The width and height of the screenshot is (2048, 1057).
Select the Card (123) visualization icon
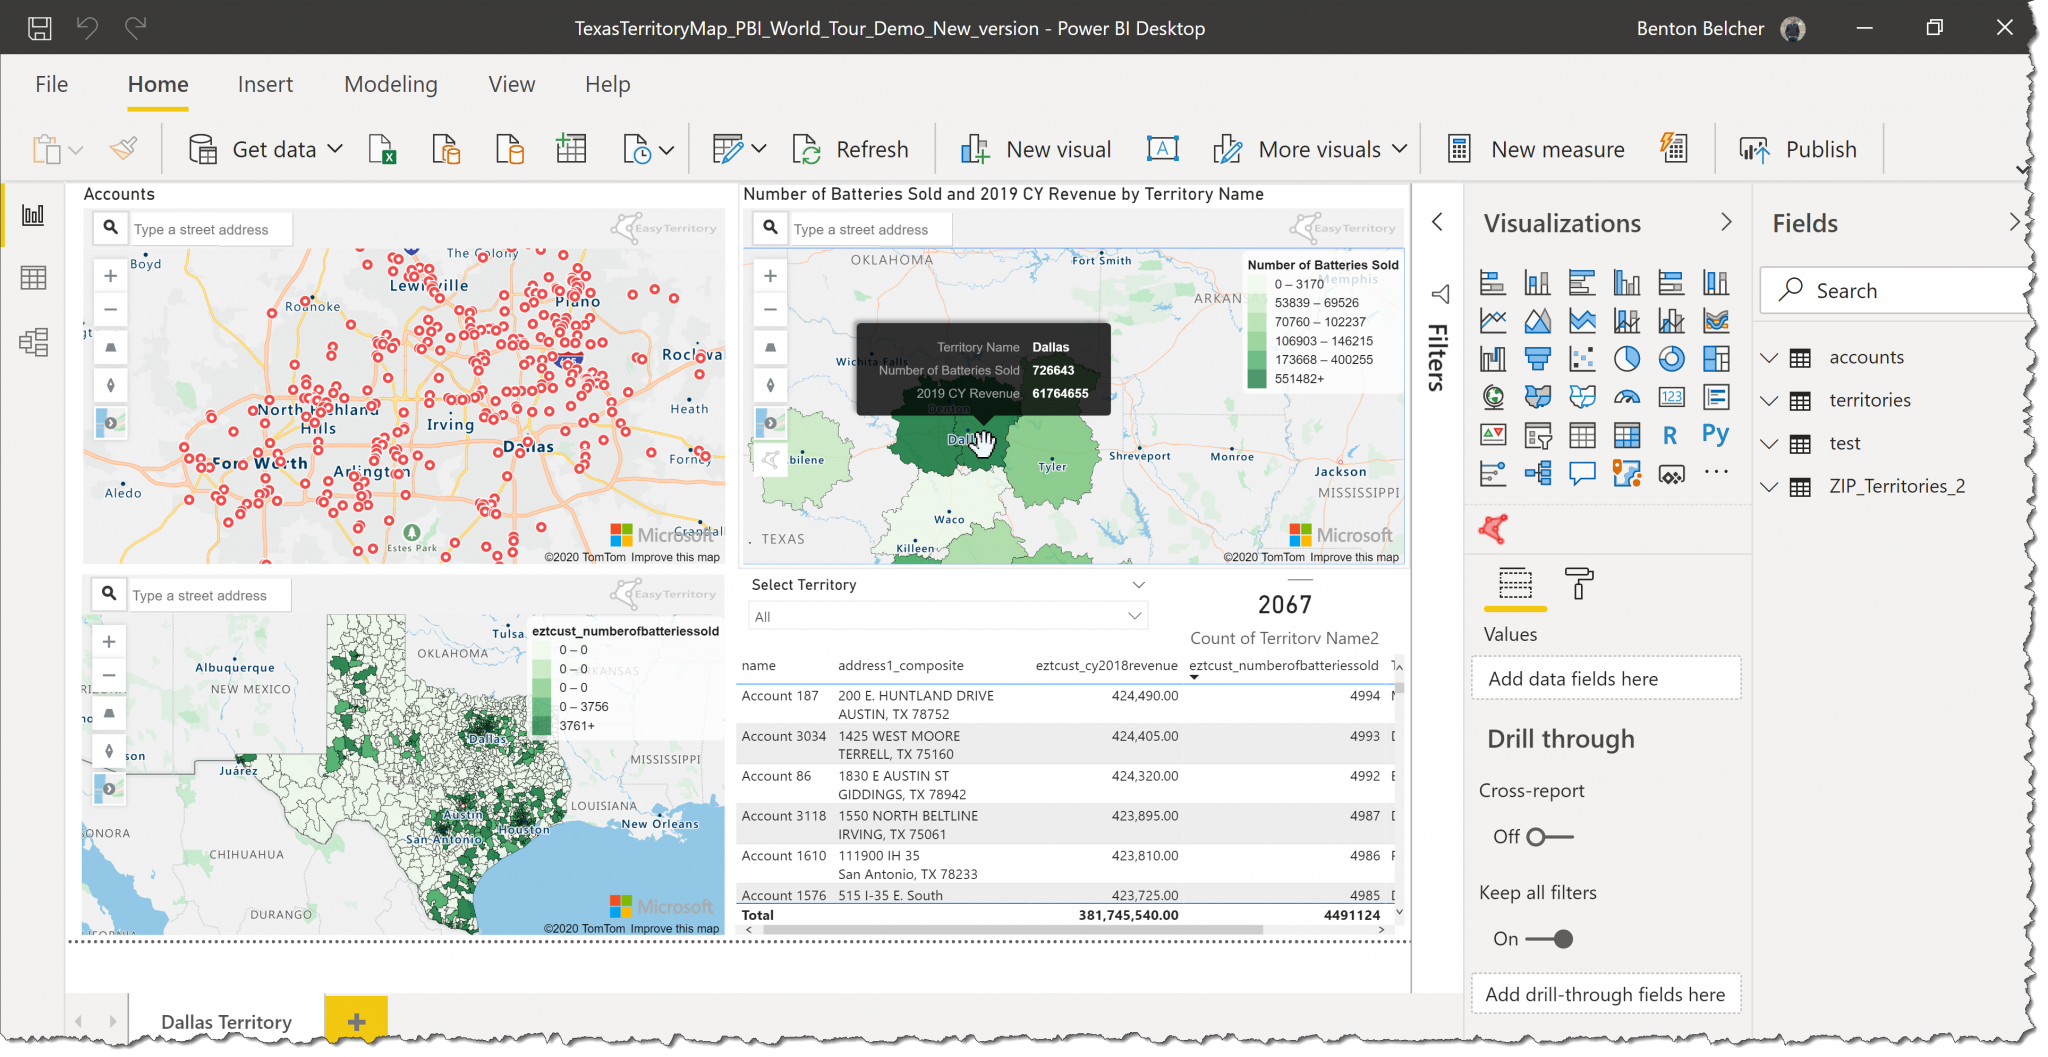tap(1671, 396)
